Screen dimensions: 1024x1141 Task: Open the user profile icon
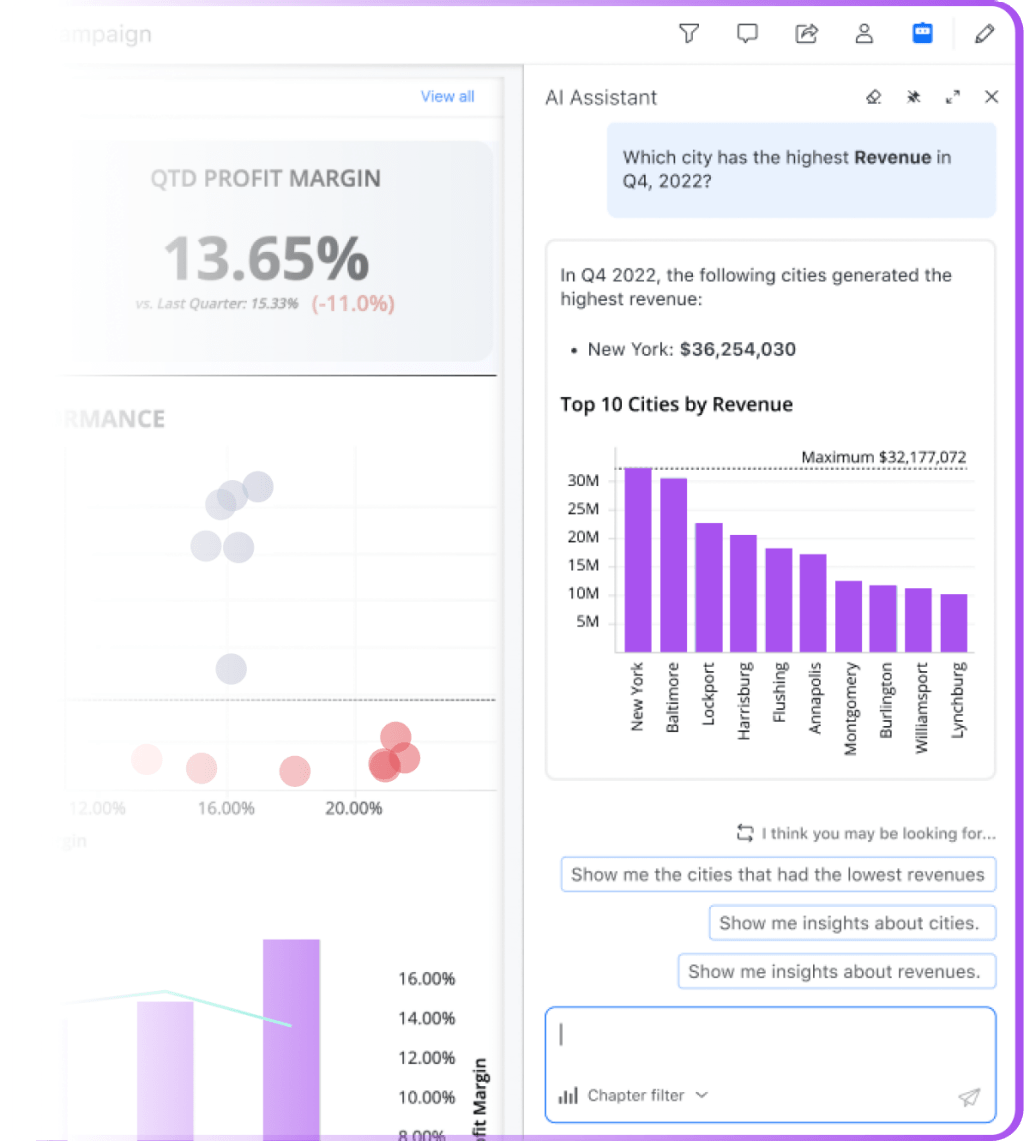864,33
